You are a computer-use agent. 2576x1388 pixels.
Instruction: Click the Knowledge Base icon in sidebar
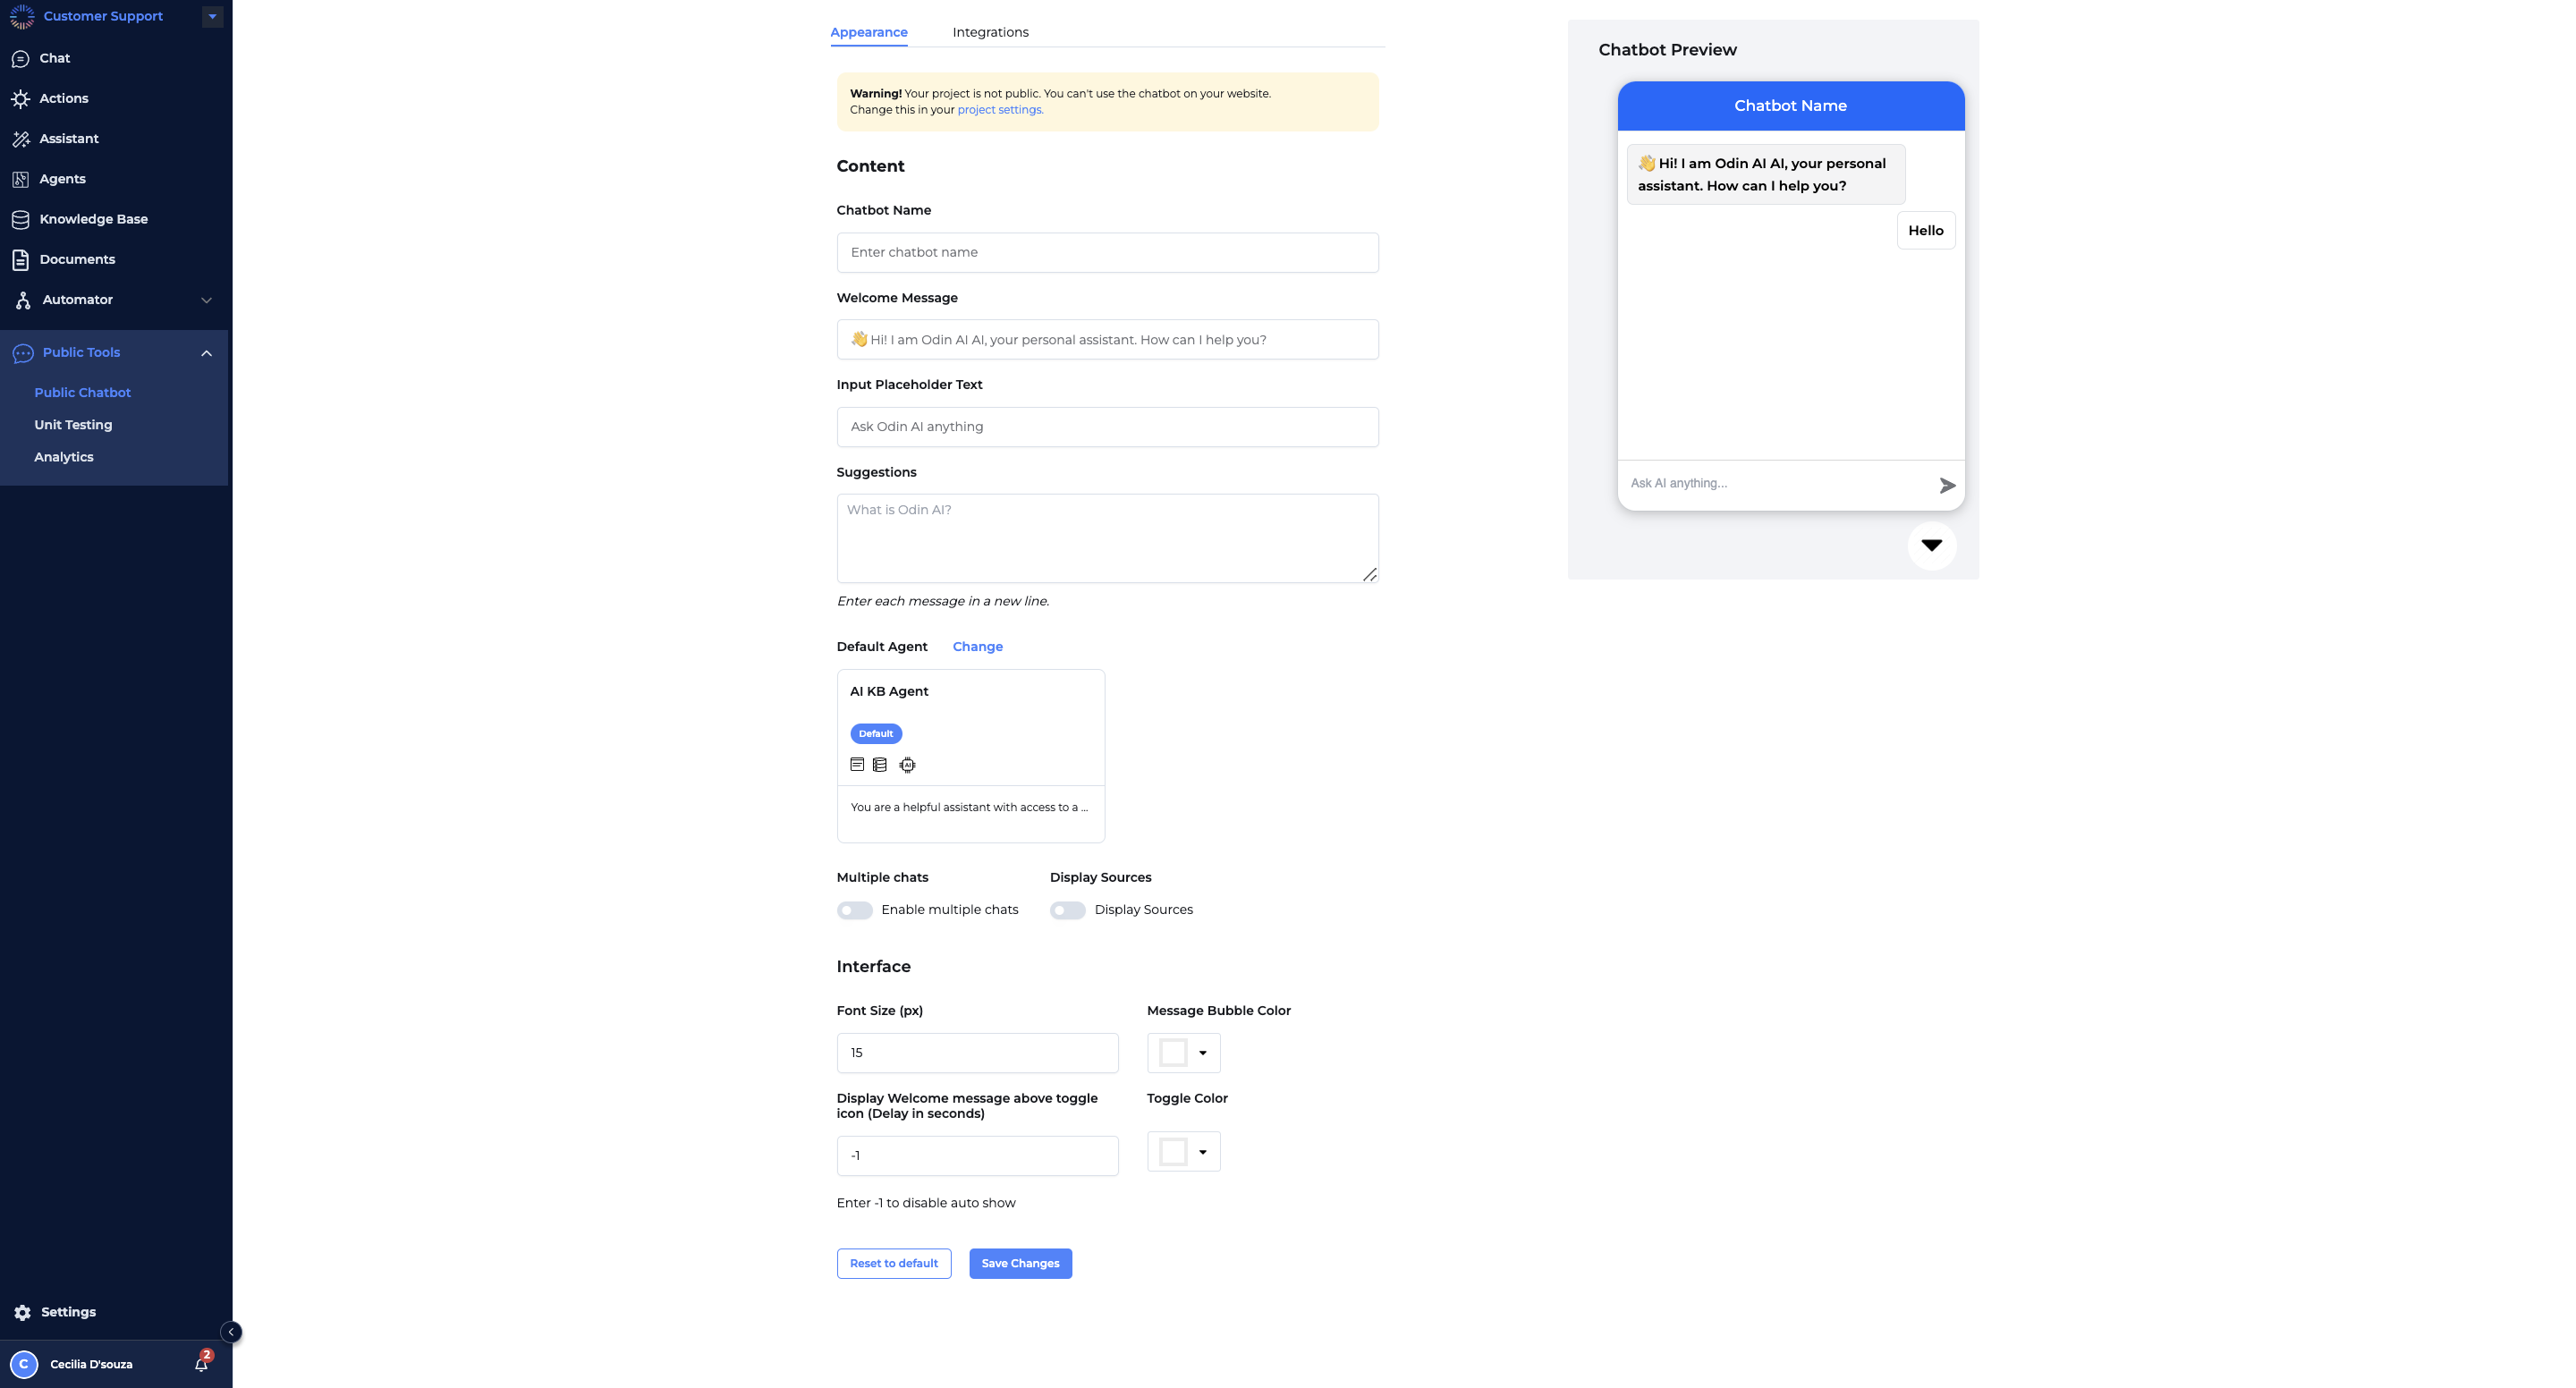pos(24,219)
